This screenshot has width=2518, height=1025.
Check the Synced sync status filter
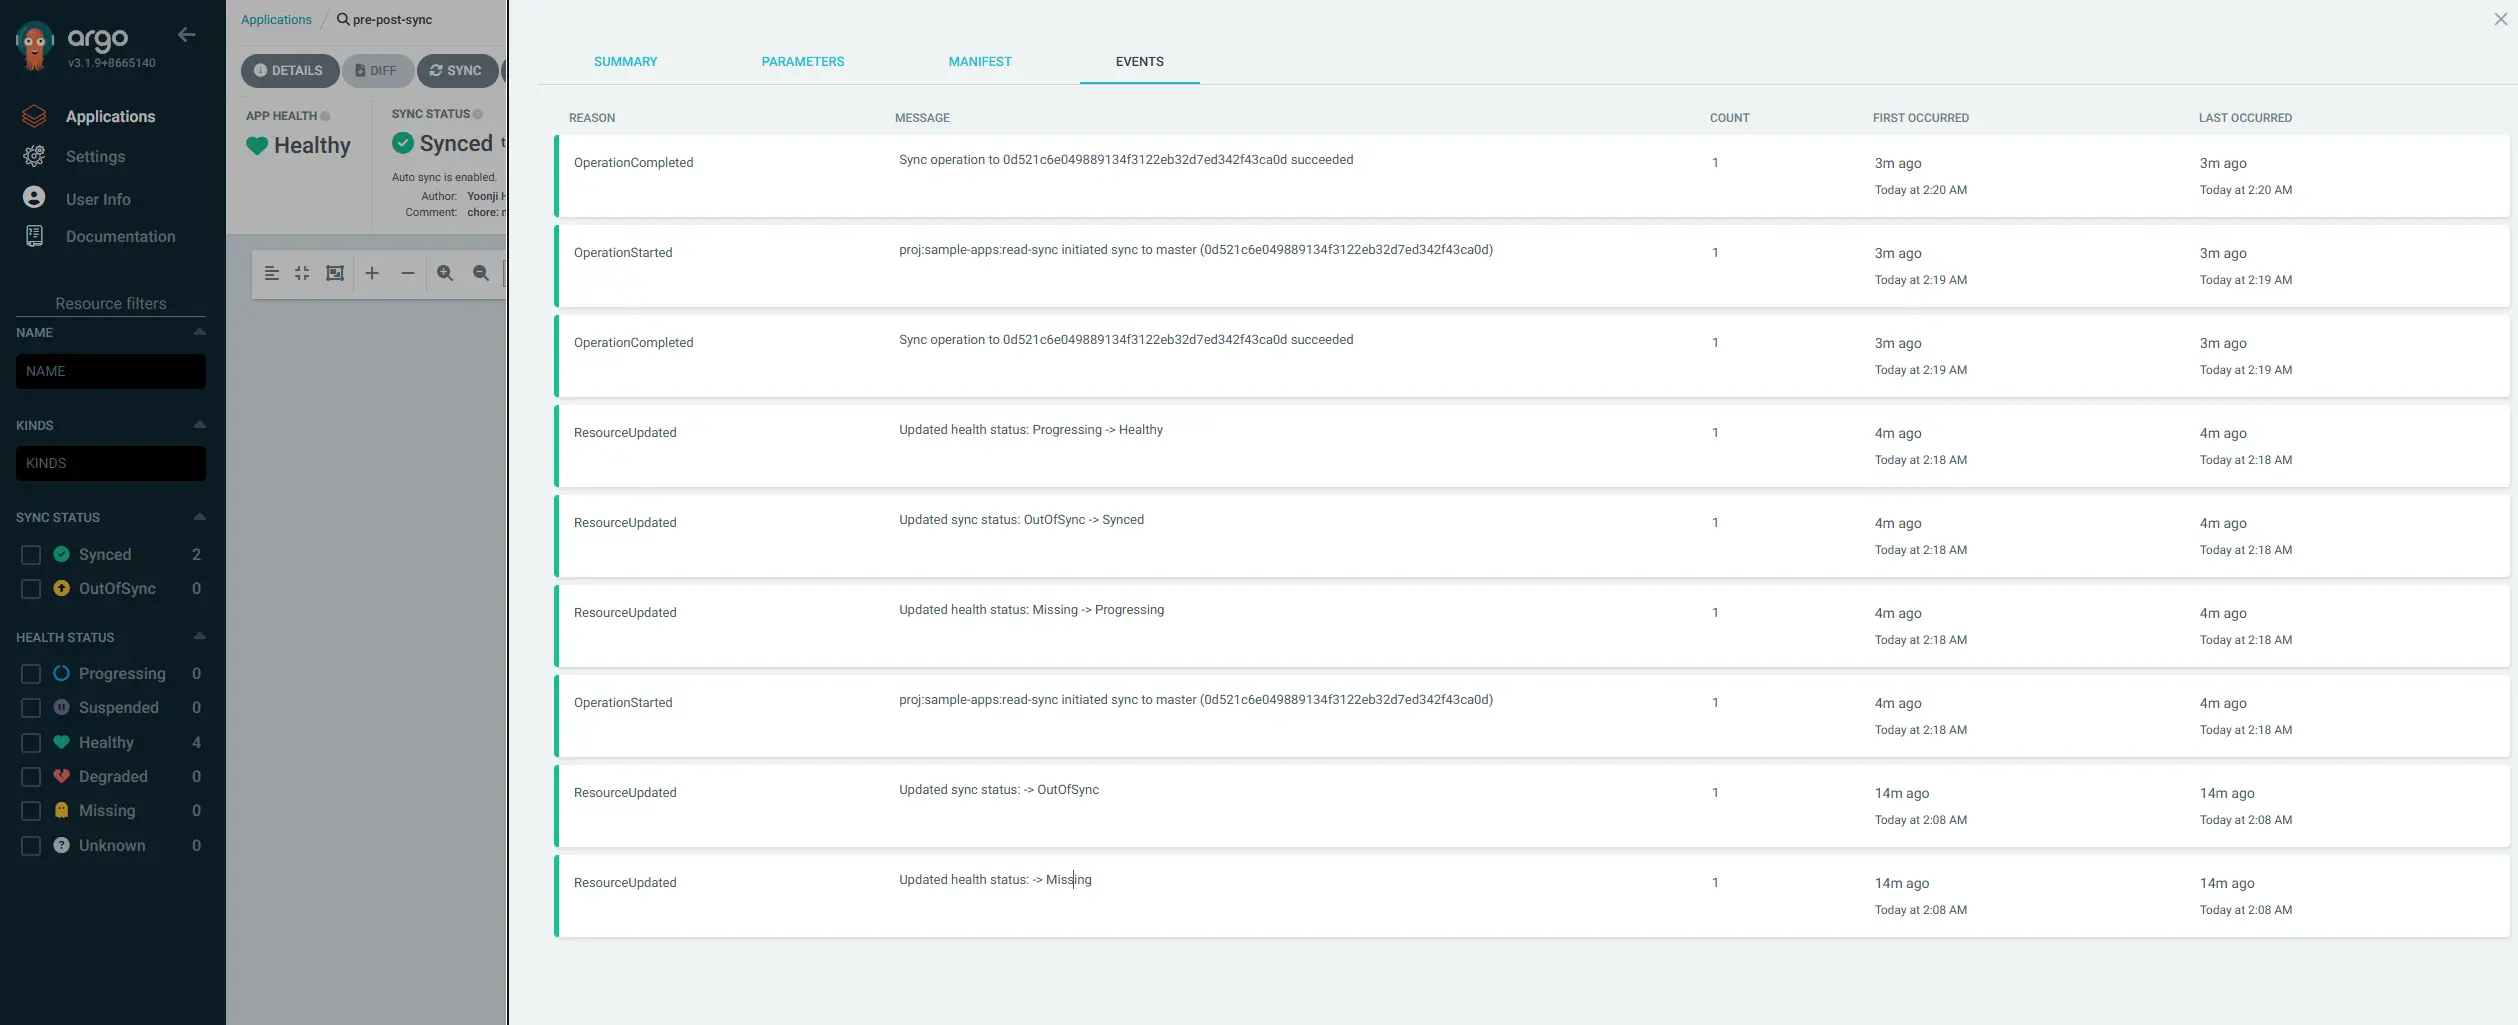pyautogui.click(x=31, y=554)
